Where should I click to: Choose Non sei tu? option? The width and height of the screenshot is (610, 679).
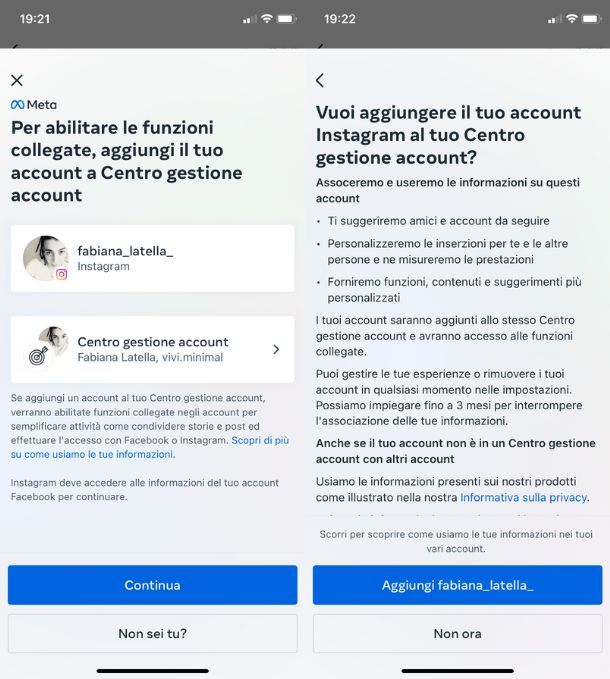click(152, 634)
